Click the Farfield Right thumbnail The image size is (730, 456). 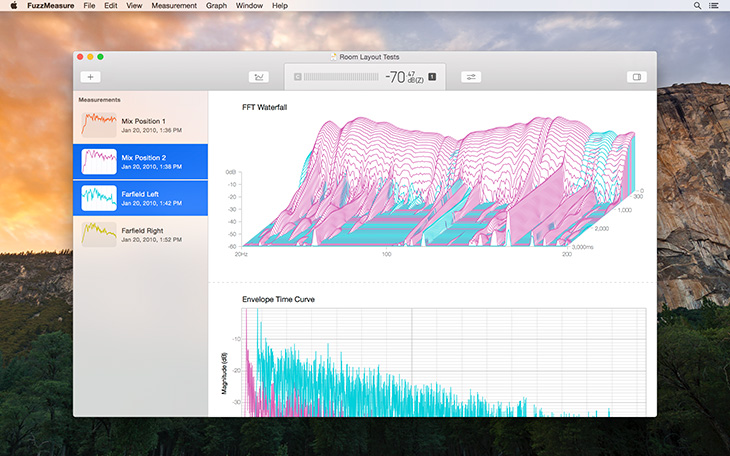pos(97,233)
